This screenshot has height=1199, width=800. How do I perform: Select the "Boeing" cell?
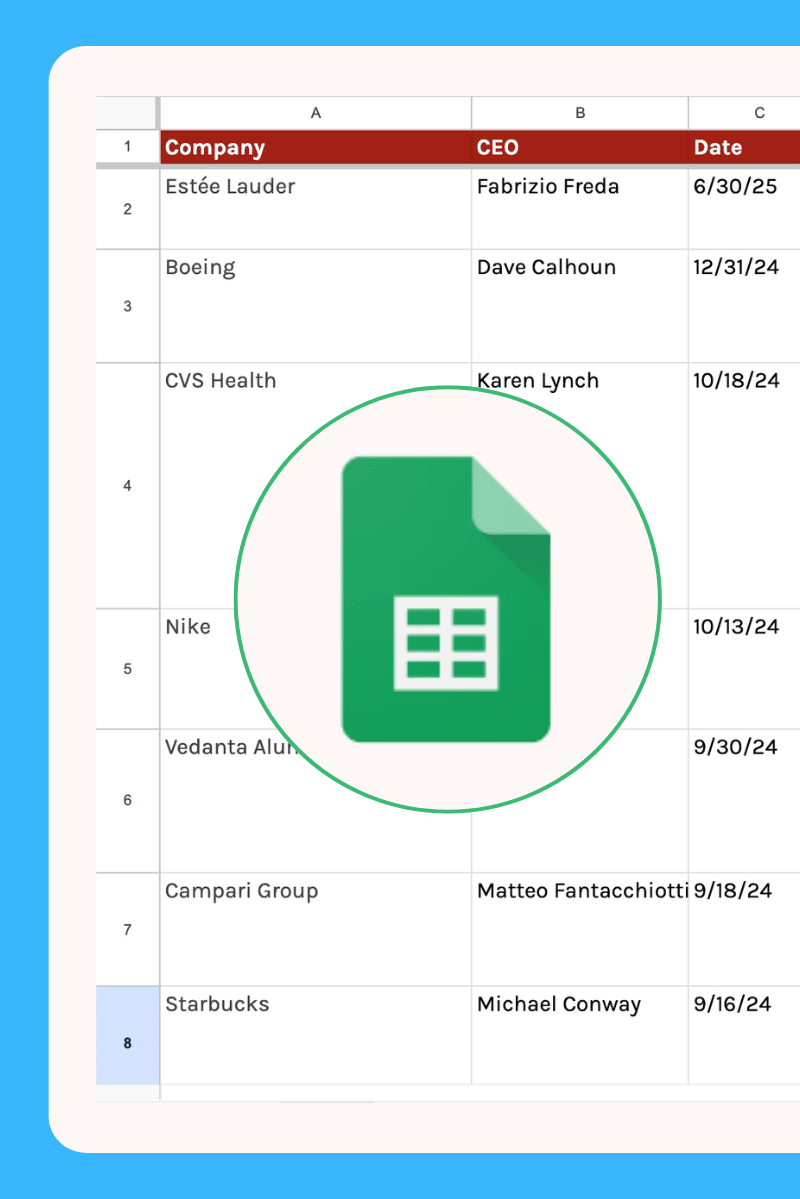315,306
